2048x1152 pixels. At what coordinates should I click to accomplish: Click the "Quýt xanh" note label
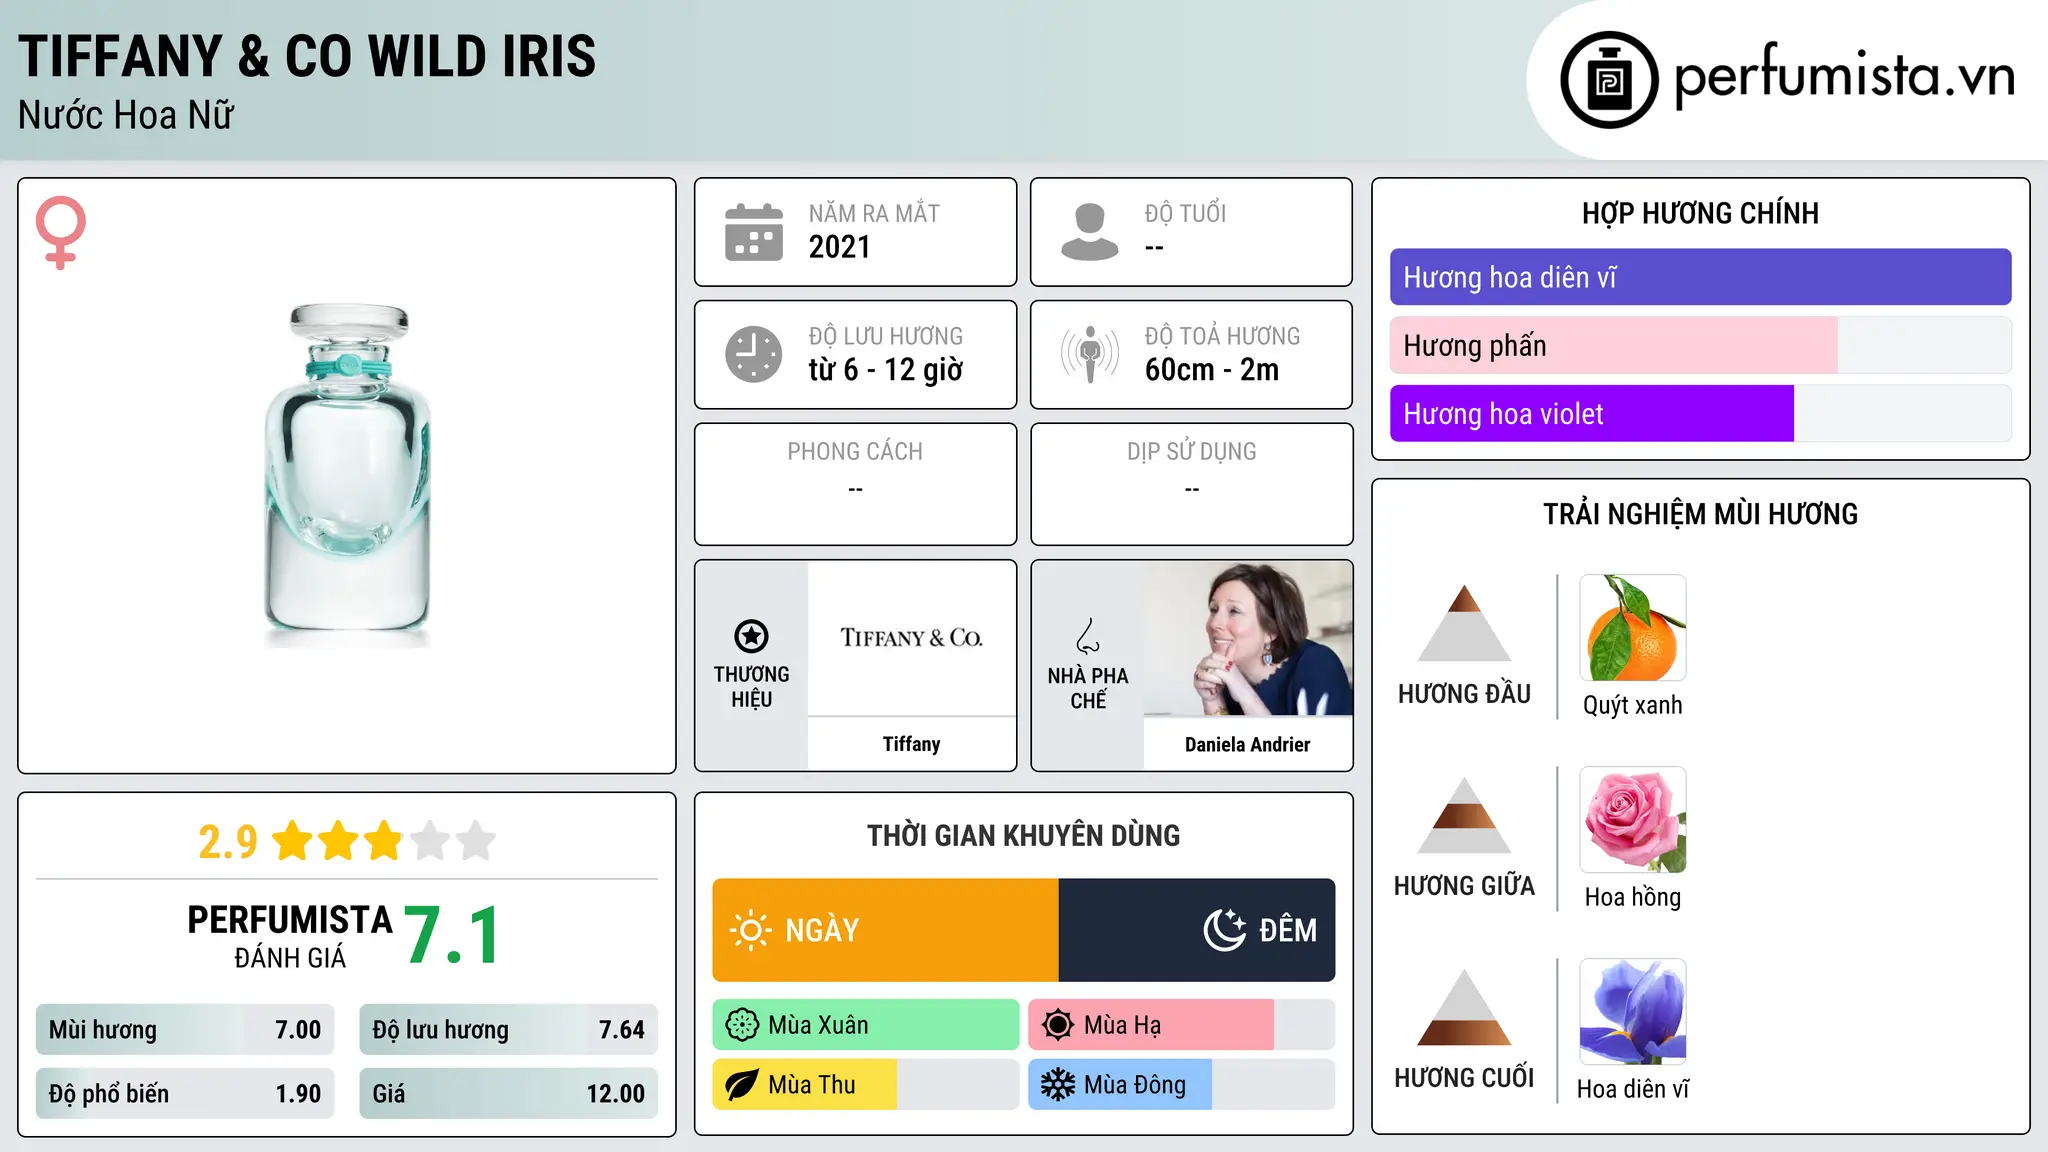click(x=1633, y=705)
